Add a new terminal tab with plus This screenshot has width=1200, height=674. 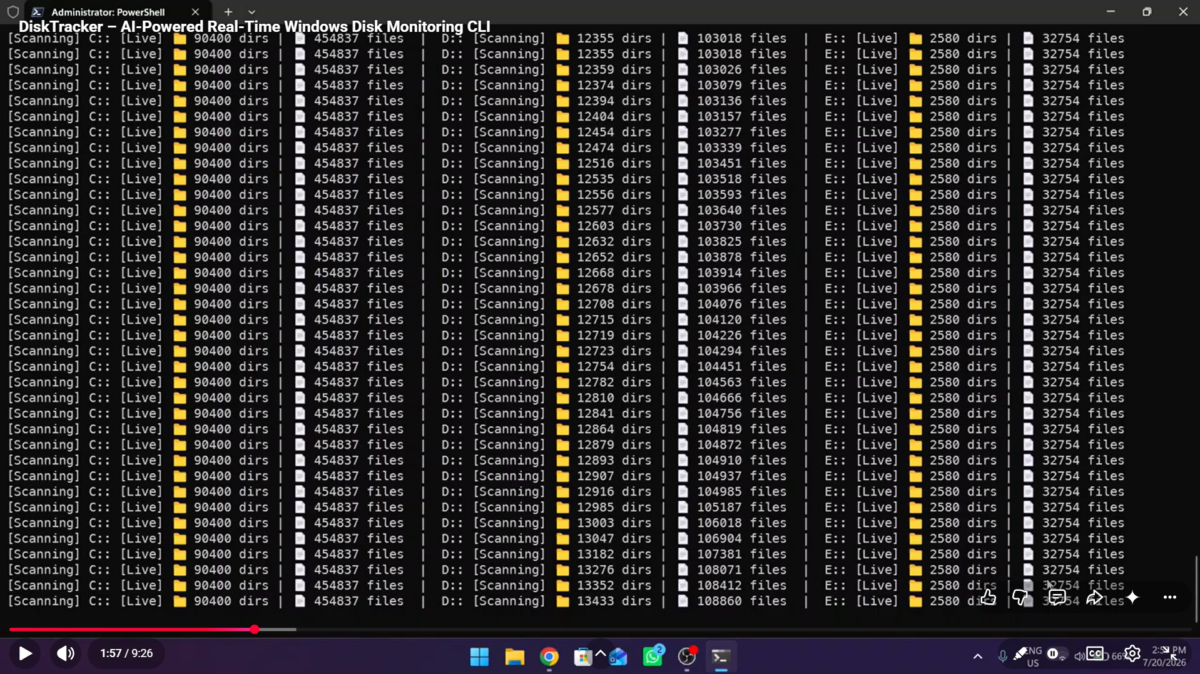(228, 12)
